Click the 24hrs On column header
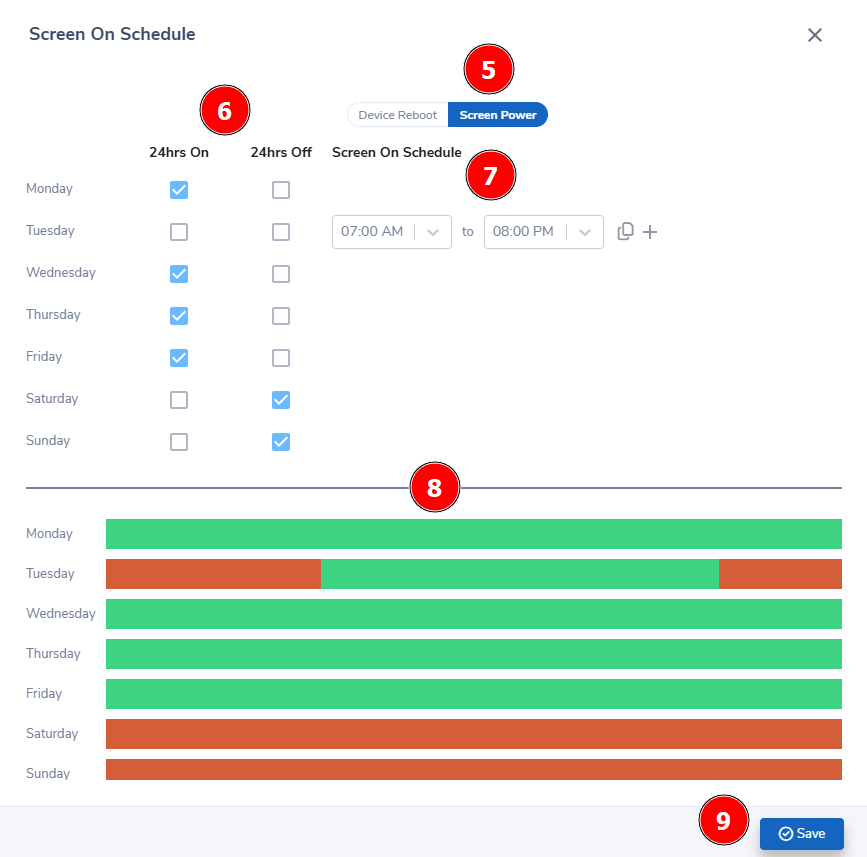Screen dimensions: 867x857 179,153
